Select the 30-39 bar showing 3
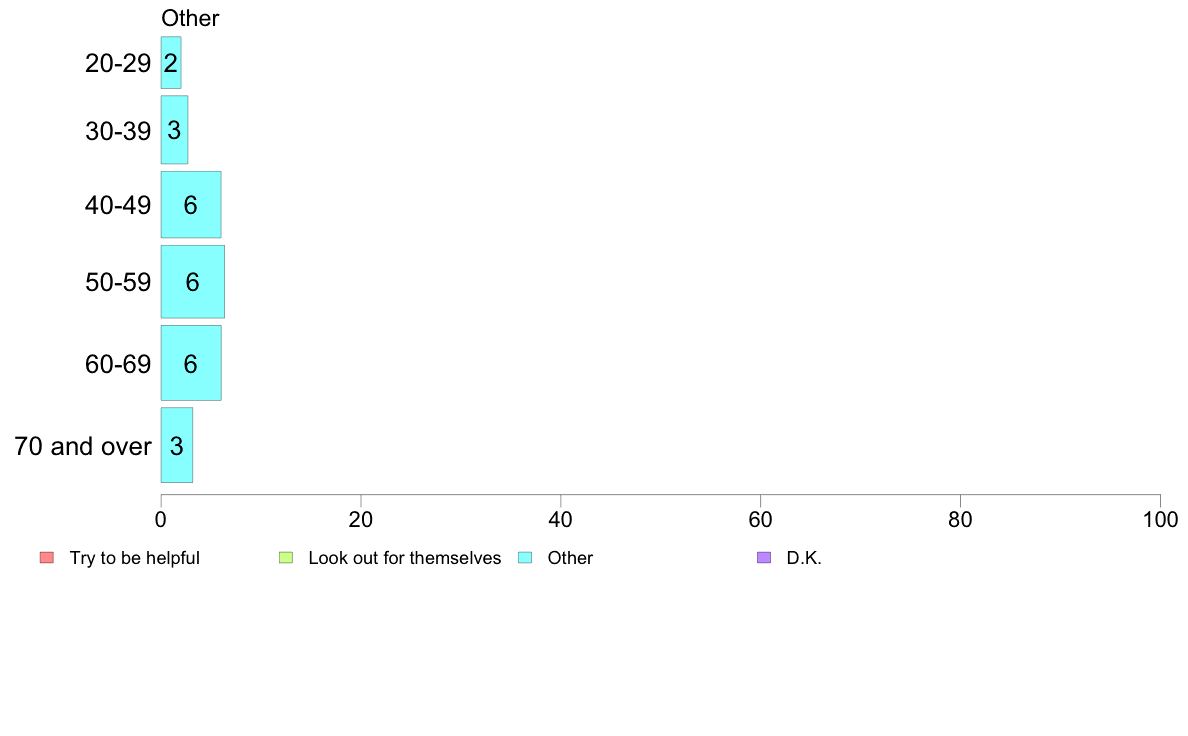 click(174, 130)
